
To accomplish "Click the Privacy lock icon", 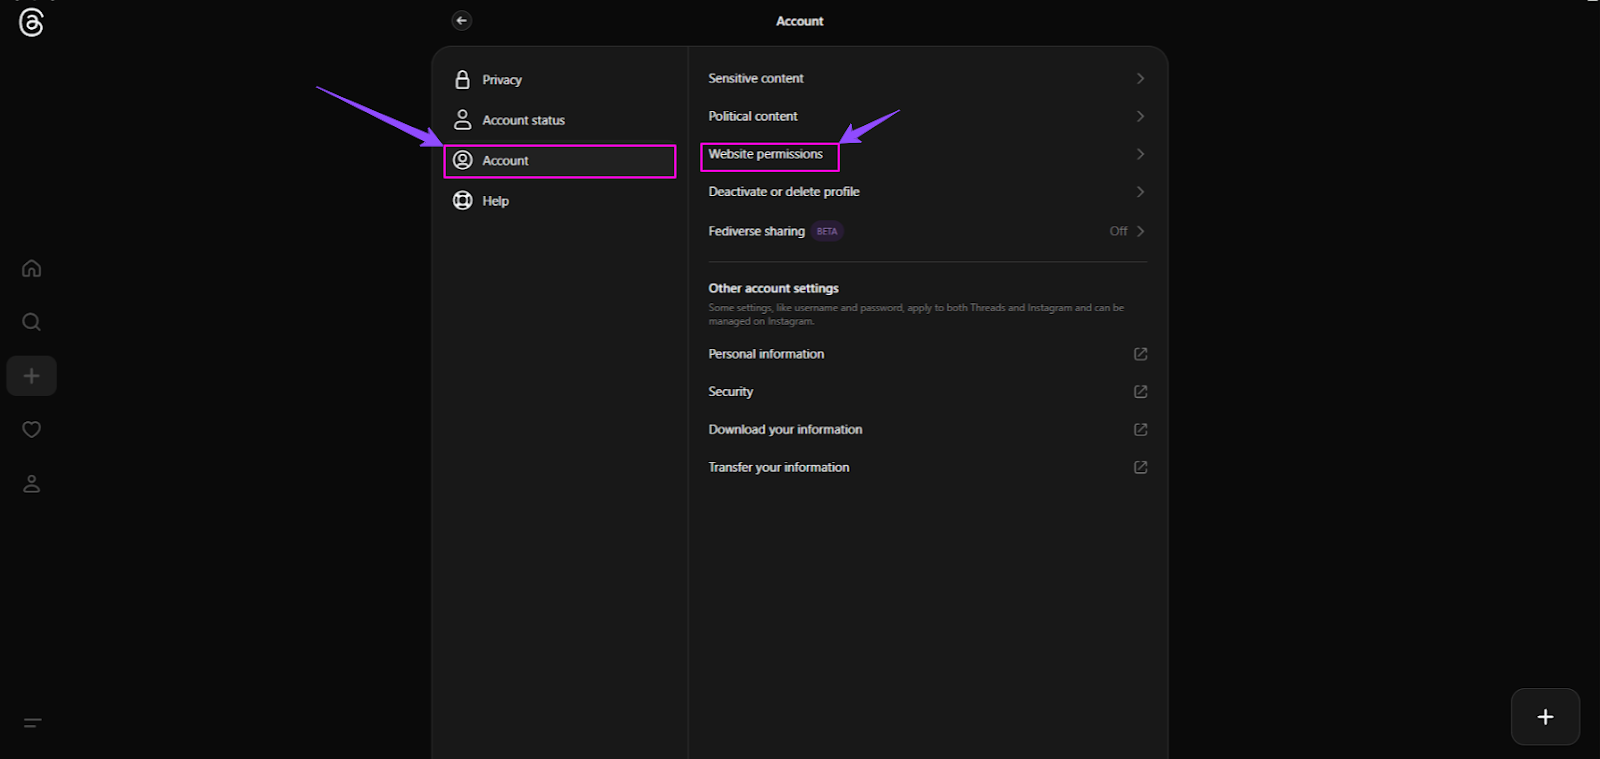I will [462, 79].
